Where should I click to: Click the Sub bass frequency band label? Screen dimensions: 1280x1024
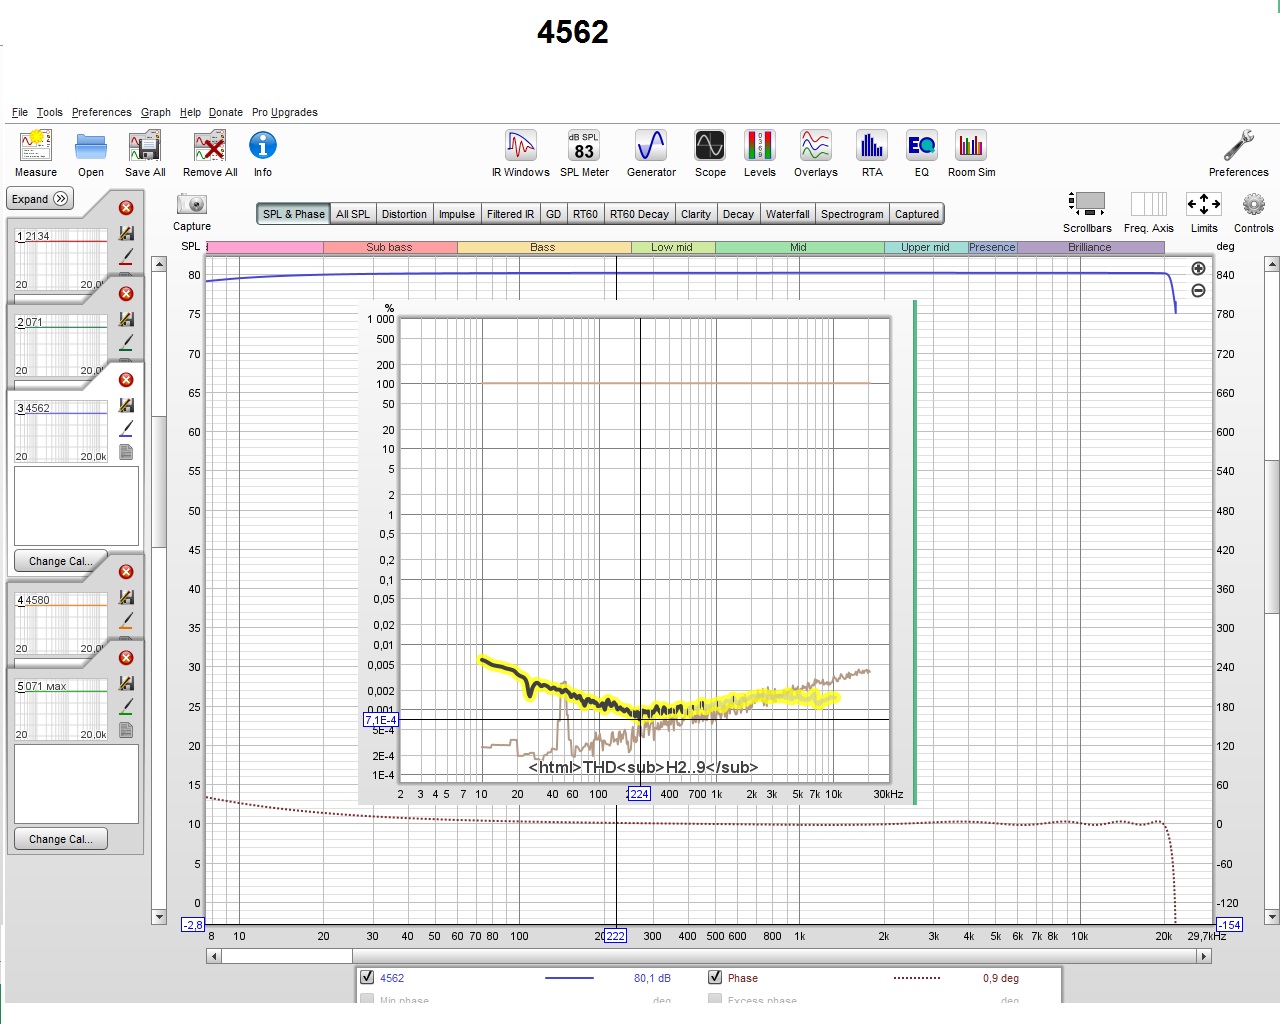tap(389, 247)
